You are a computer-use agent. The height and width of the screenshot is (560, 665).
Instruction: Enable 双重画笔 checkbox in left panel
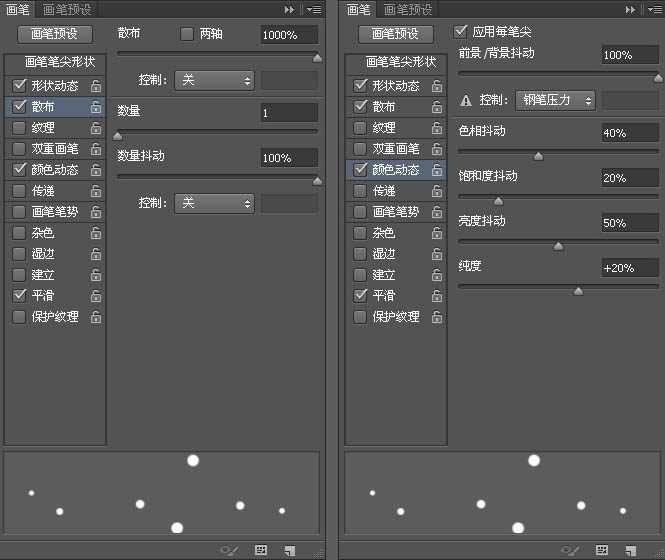tap(20, 148)
